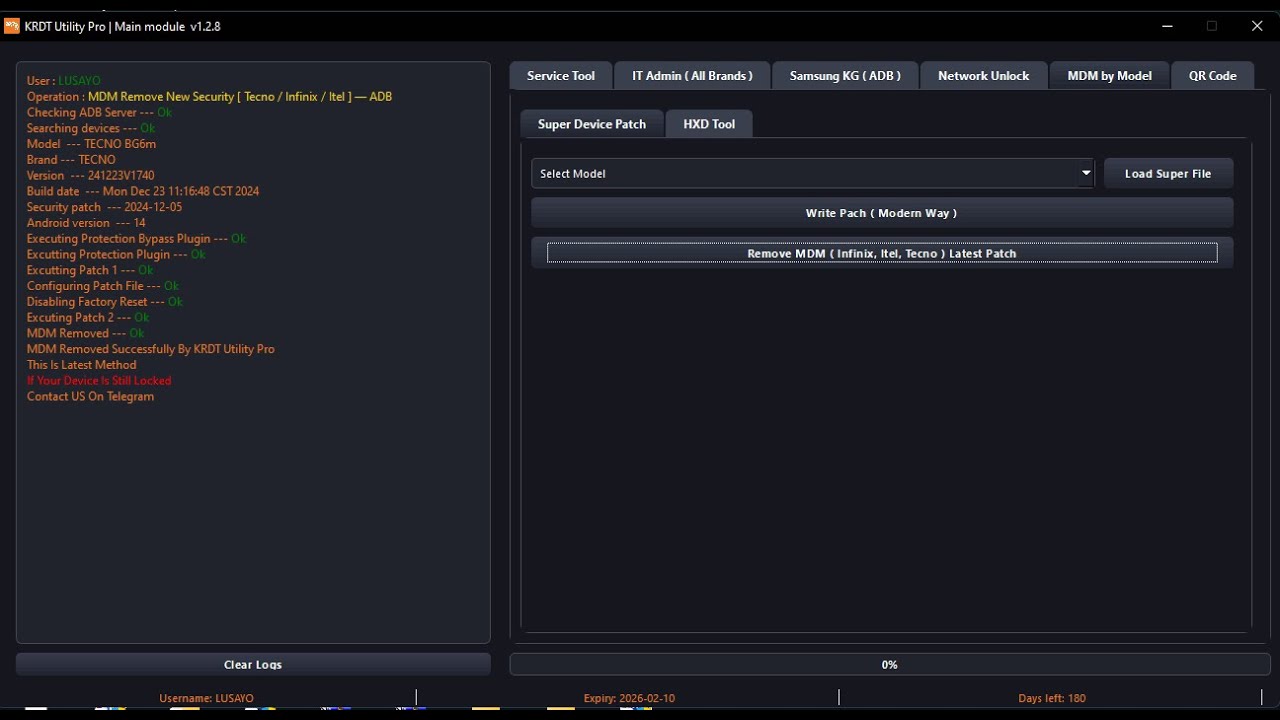Expand the Select Model dropdown arrow

[x=1085, y=173]
